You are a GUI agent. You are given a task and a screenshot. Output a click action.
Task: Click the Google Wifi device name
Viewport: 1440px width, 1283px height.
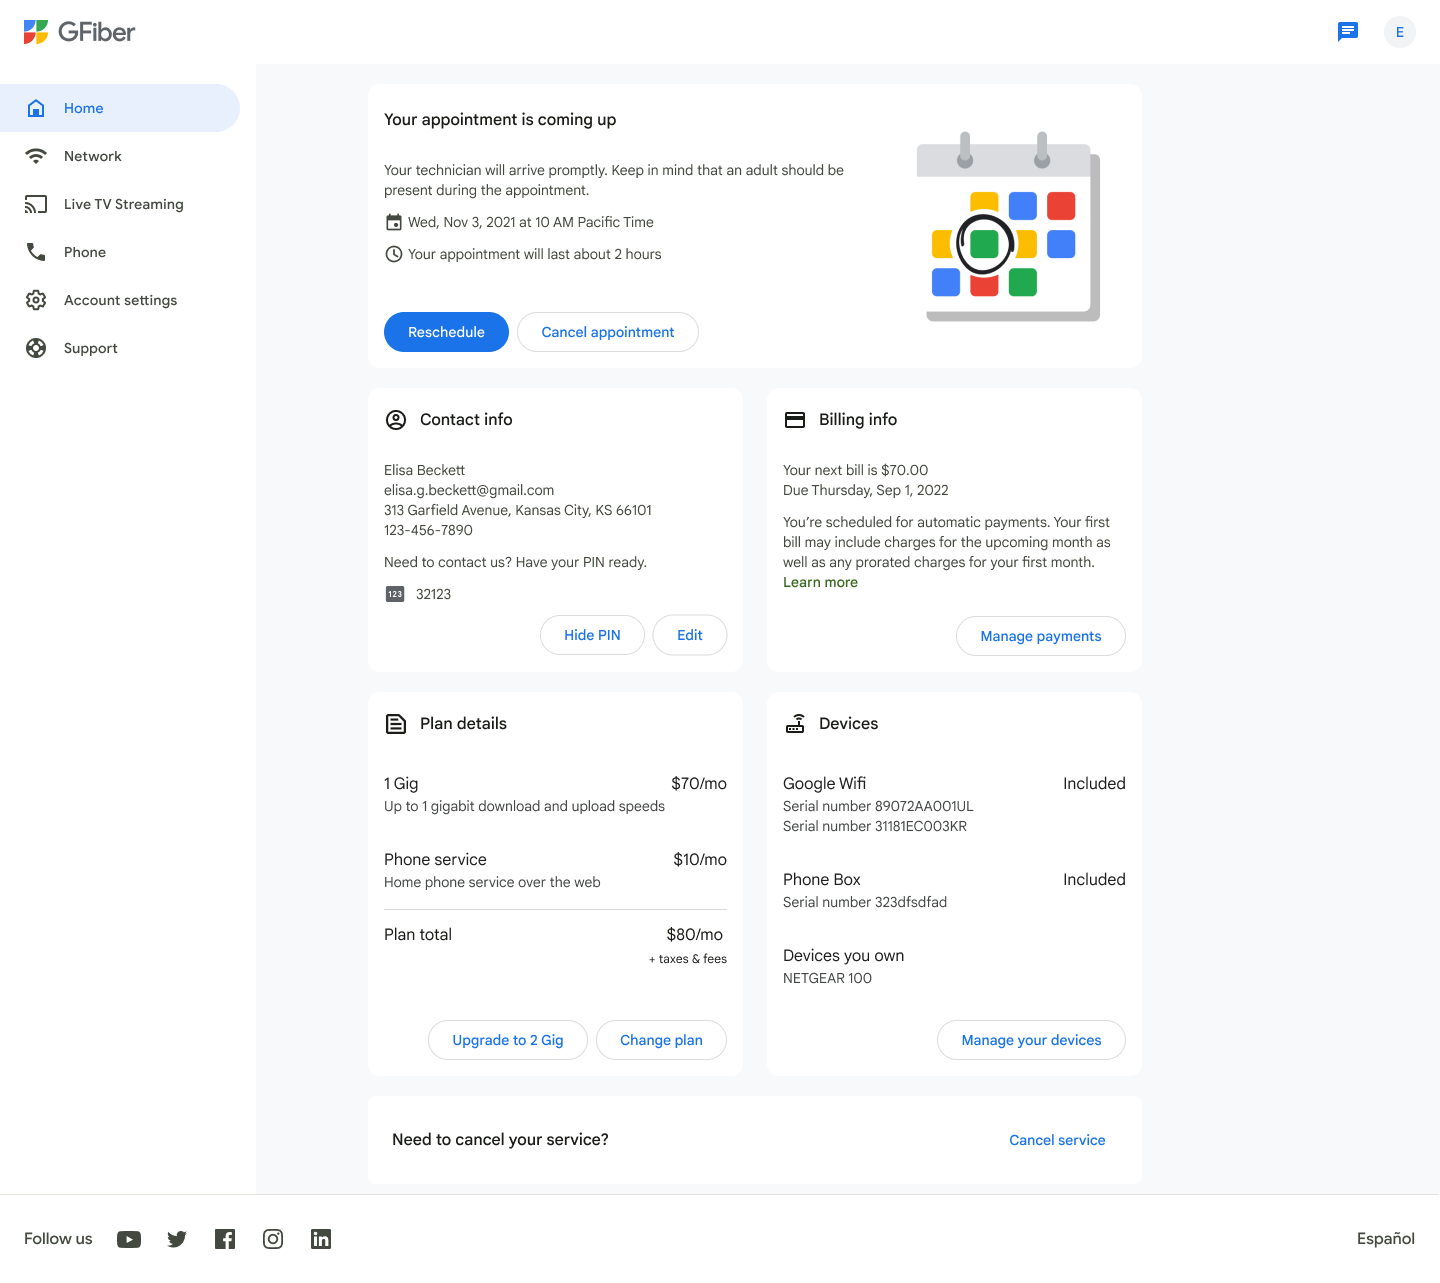[825, 784]
